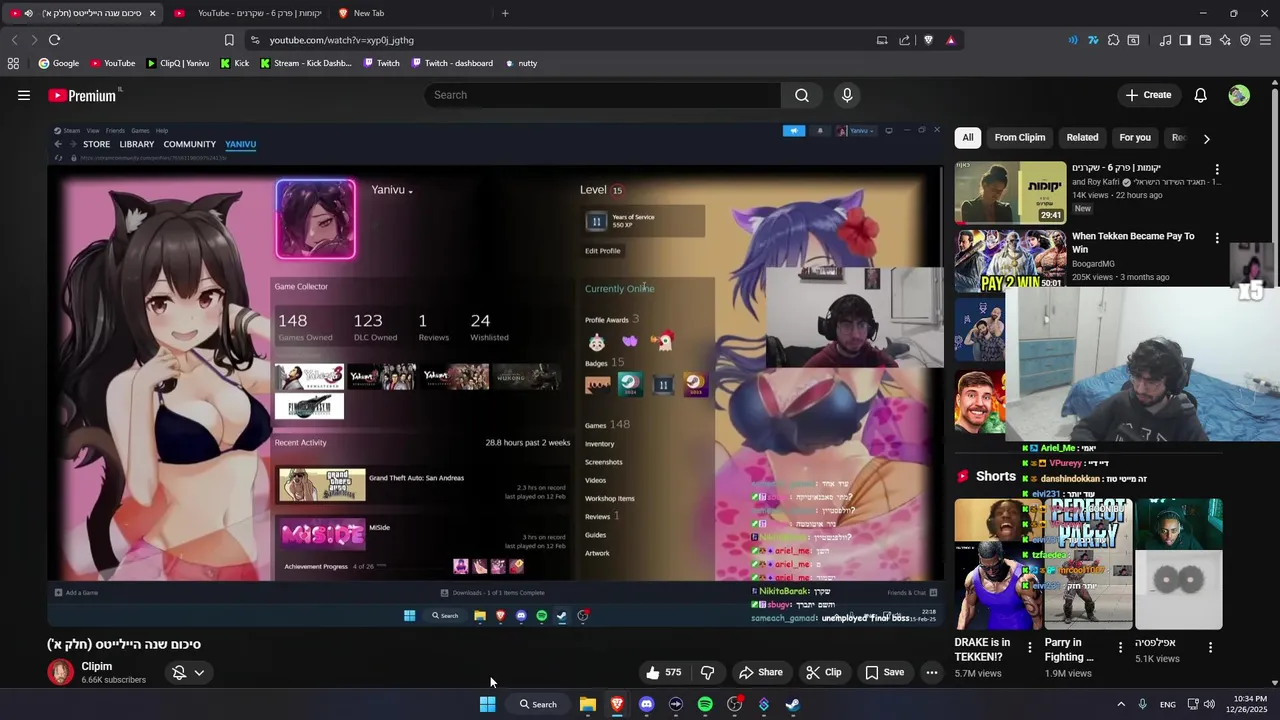This screenshot has height=720, width=1280.
Task: Open the Google bookmark
Action: point(59,63)
